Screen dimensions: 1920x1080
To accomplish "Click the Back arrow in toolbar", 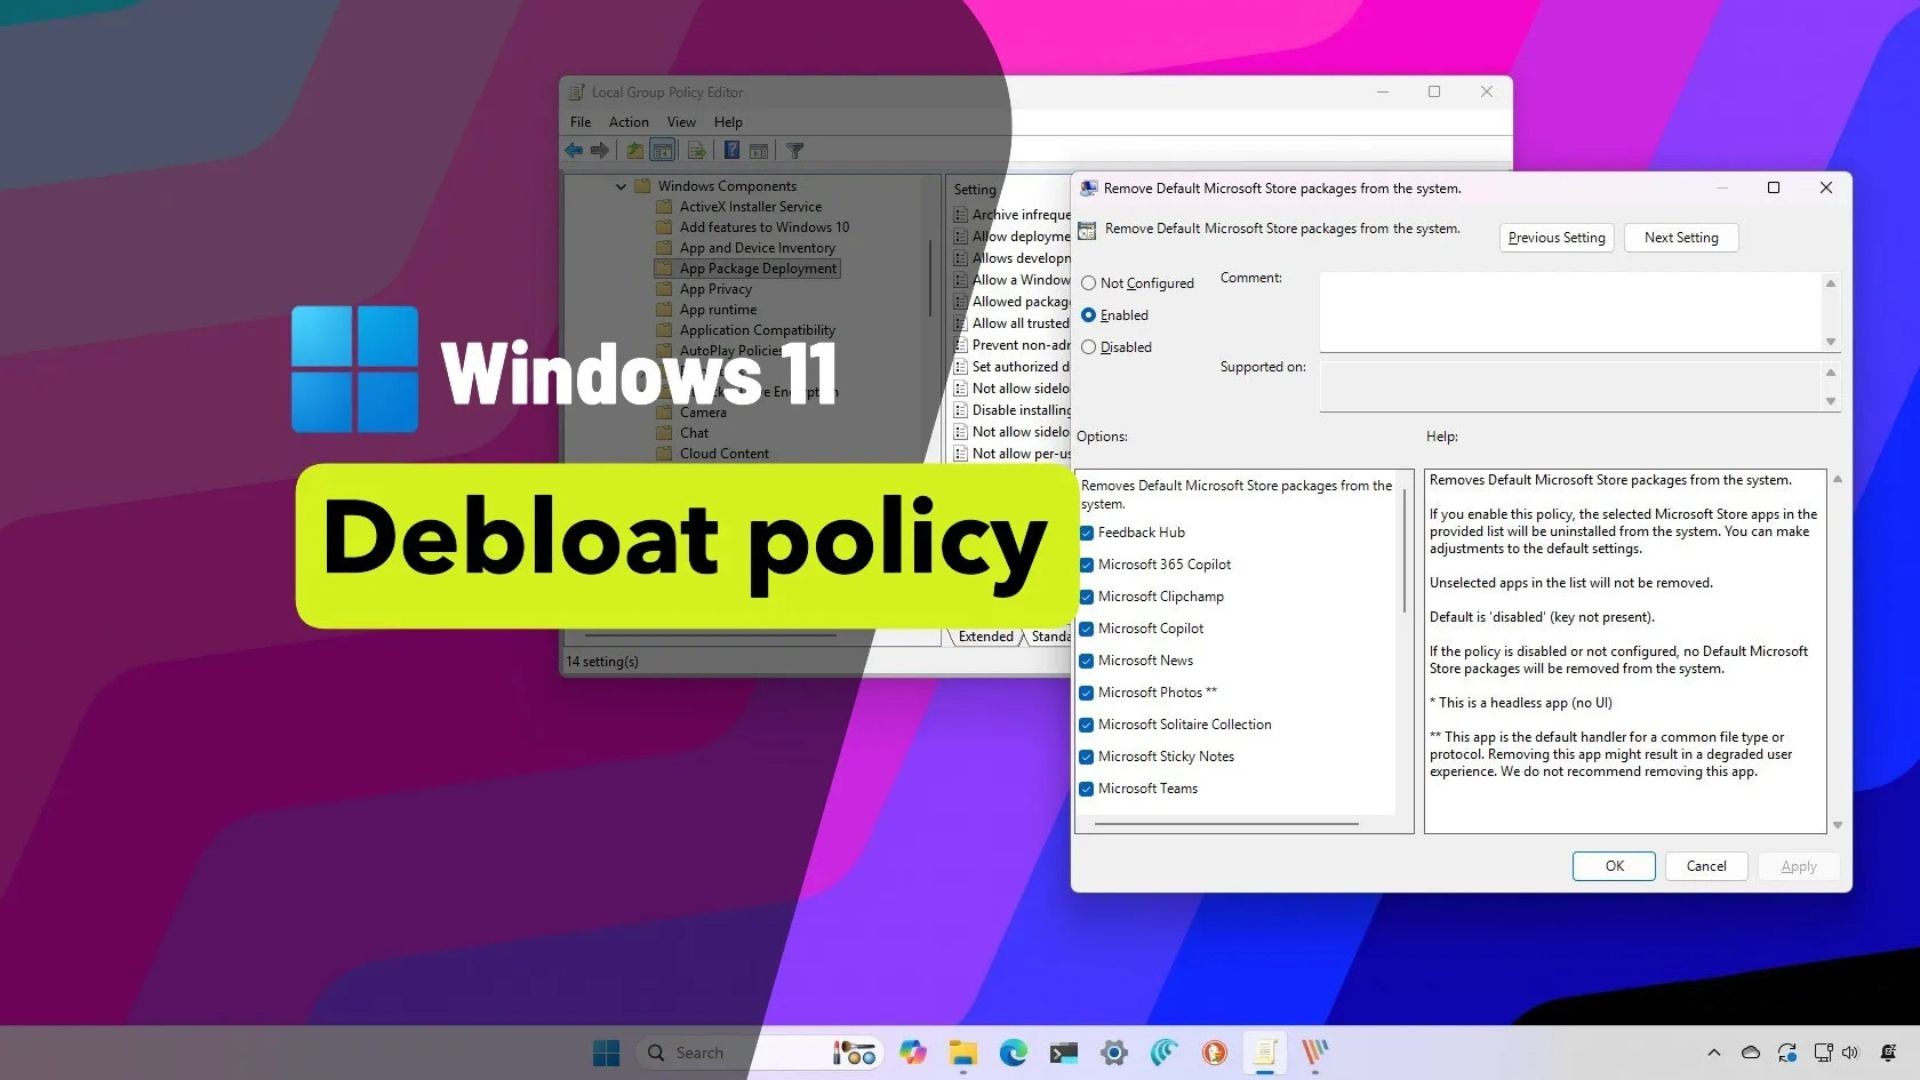I will tap(573, 151).
